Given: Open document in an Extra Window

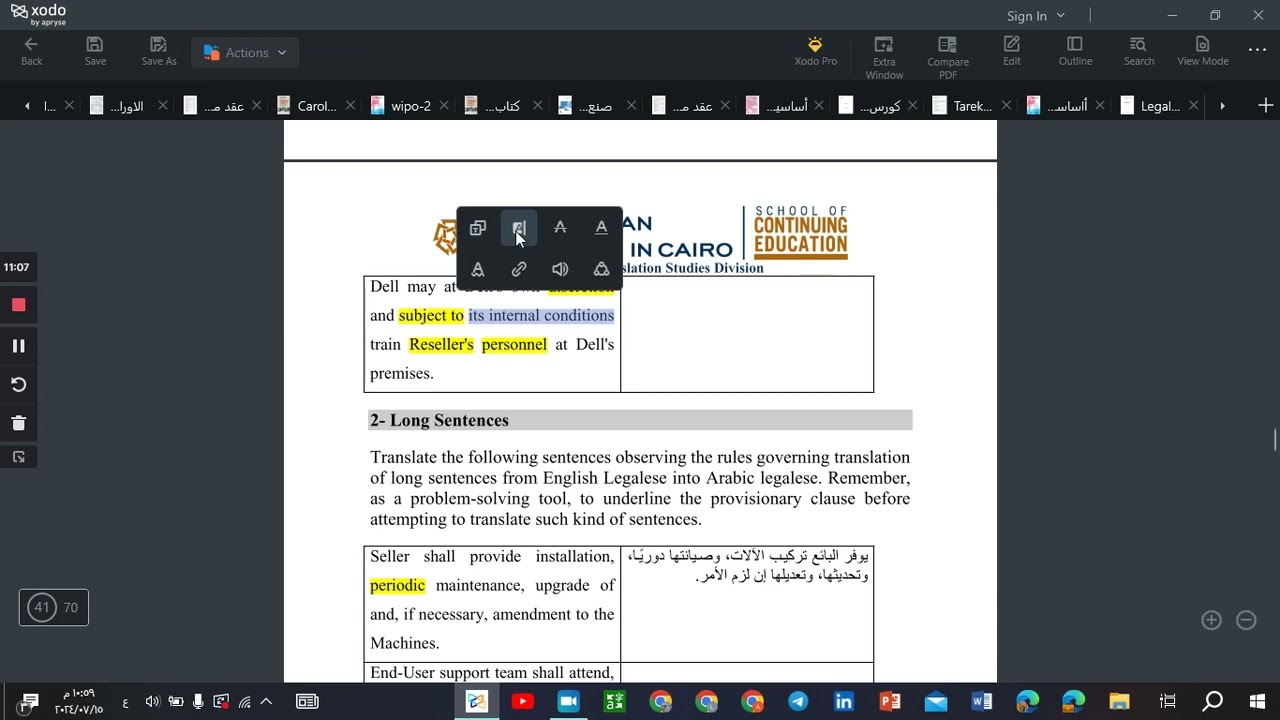Looking at the screenshot, I should [x=884, y=58].
